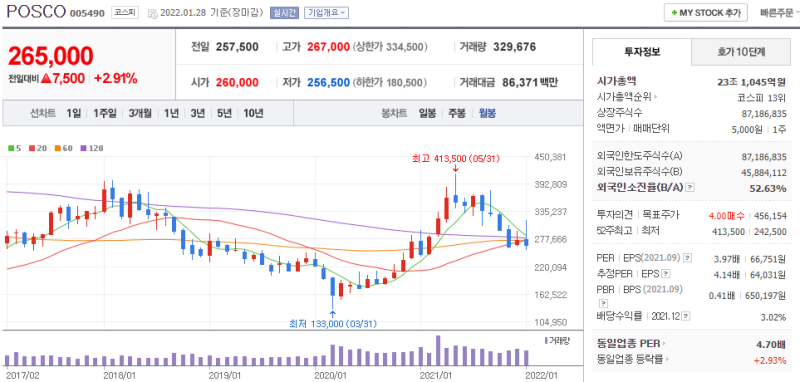The width and height of the screenshot is (800, 382).
Task: Click the POSCO stock name heading
Action: point(37,11)
